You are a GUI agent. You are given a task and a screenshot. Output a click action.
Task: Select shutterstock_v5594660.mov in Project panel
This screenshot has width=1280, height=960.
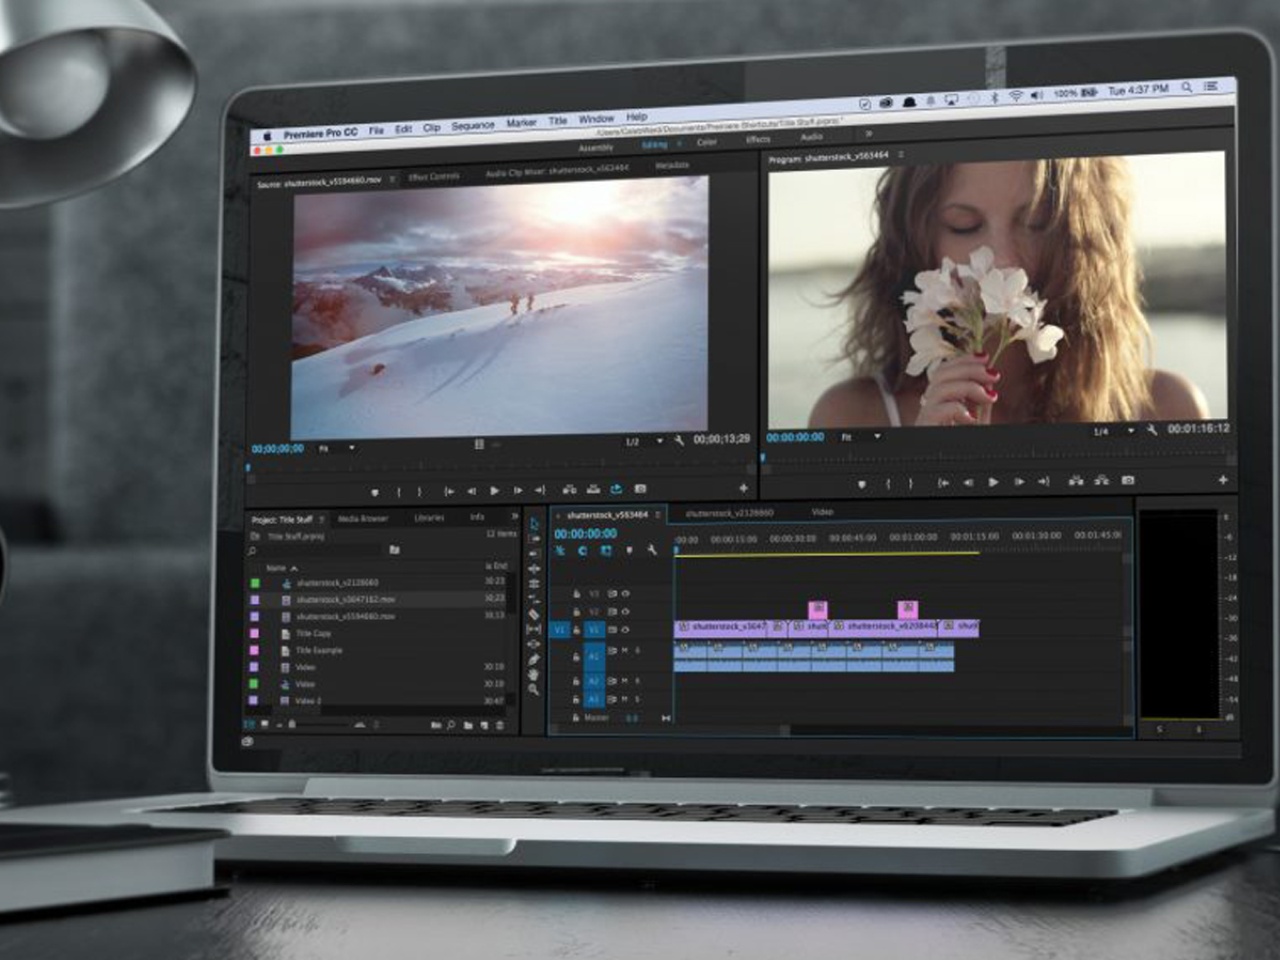[345, 616]
